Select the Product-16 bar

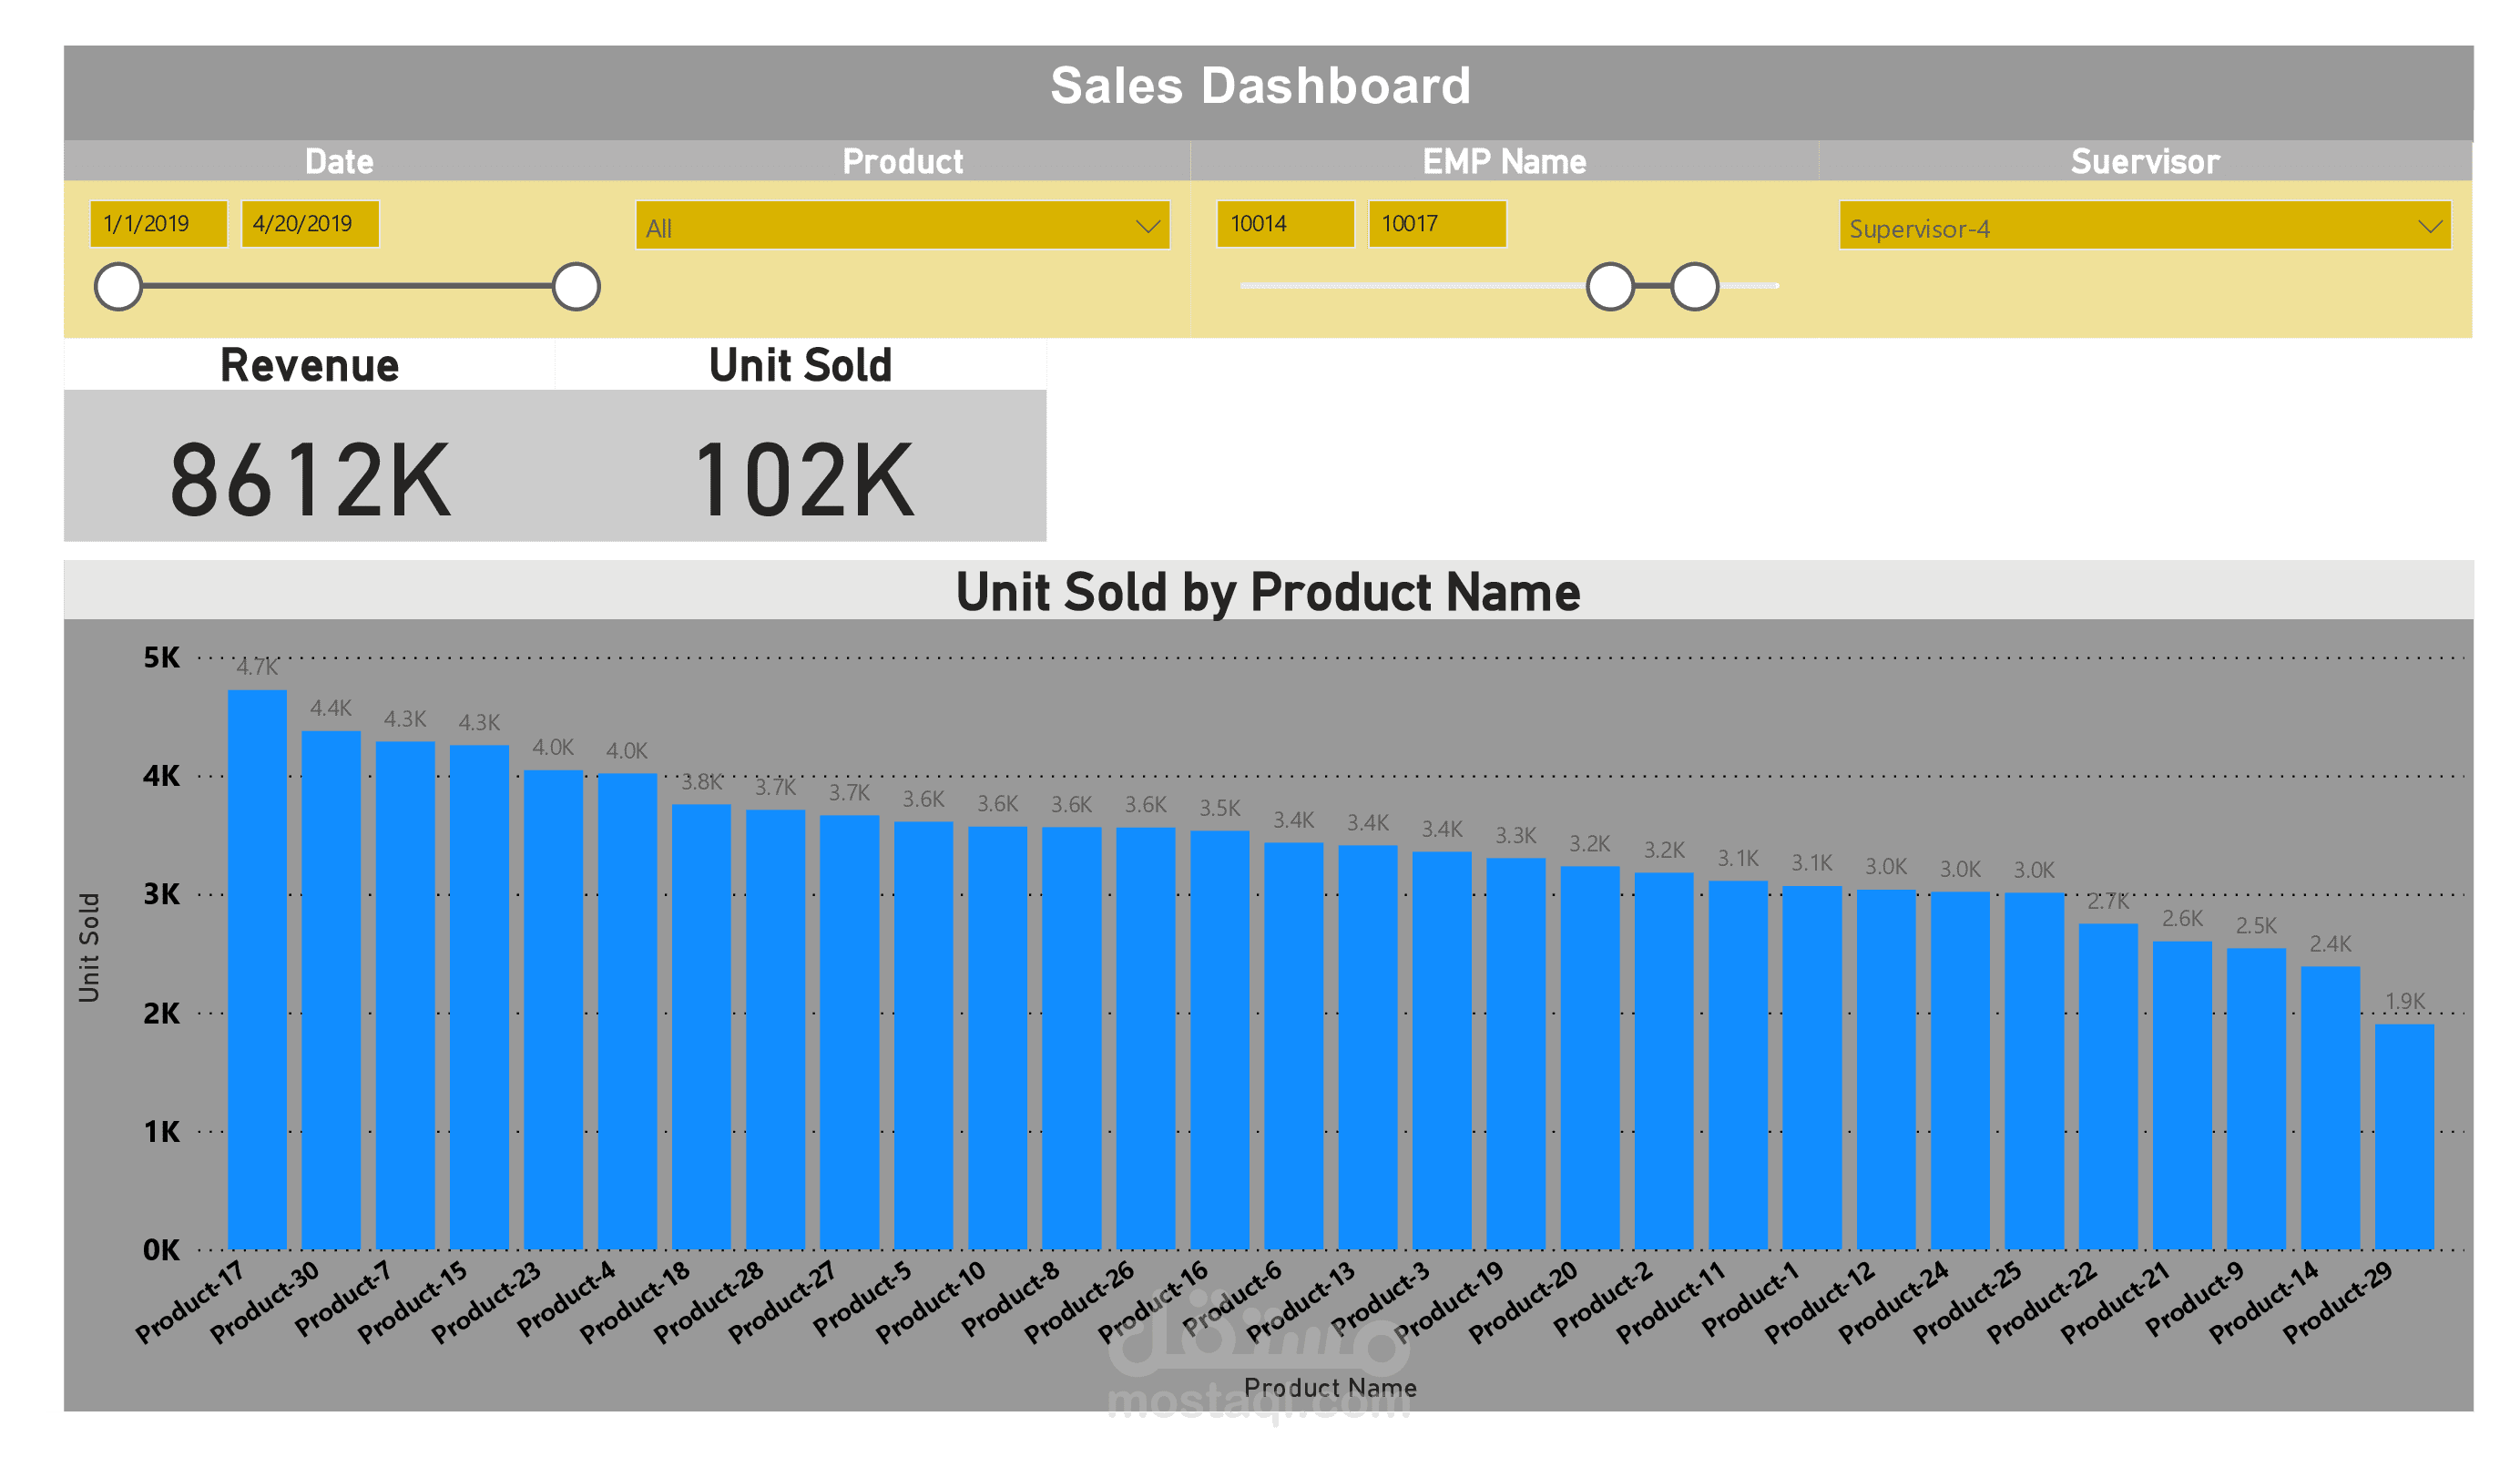1219,1040
